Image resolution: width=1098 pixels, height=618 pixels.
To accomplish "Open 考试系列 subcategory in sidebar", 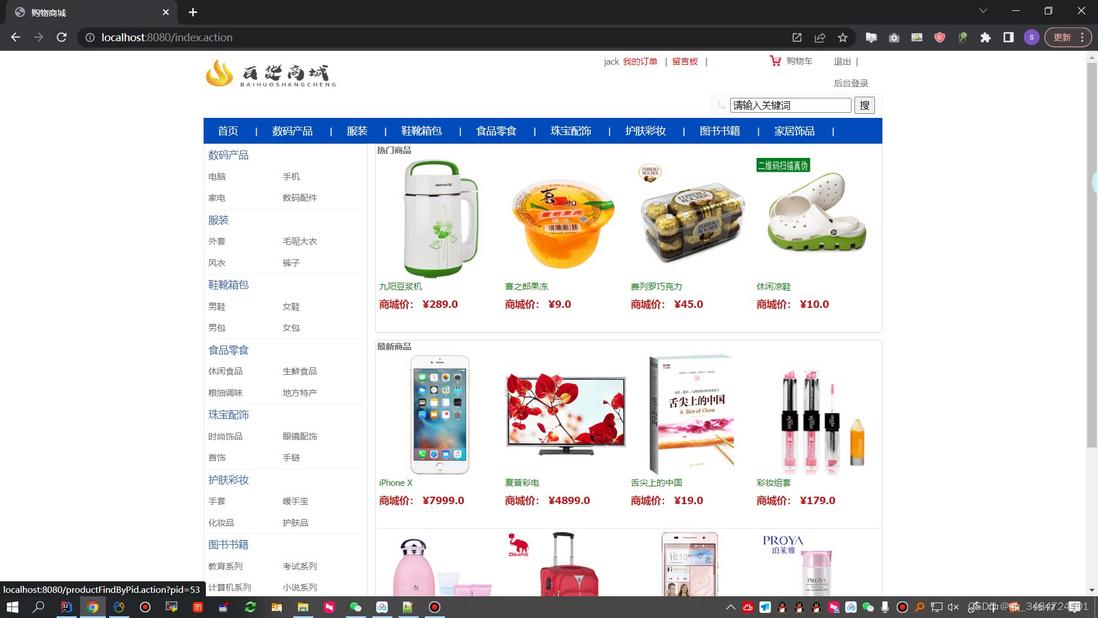I will pyautogui.click(x=299, y=566).
